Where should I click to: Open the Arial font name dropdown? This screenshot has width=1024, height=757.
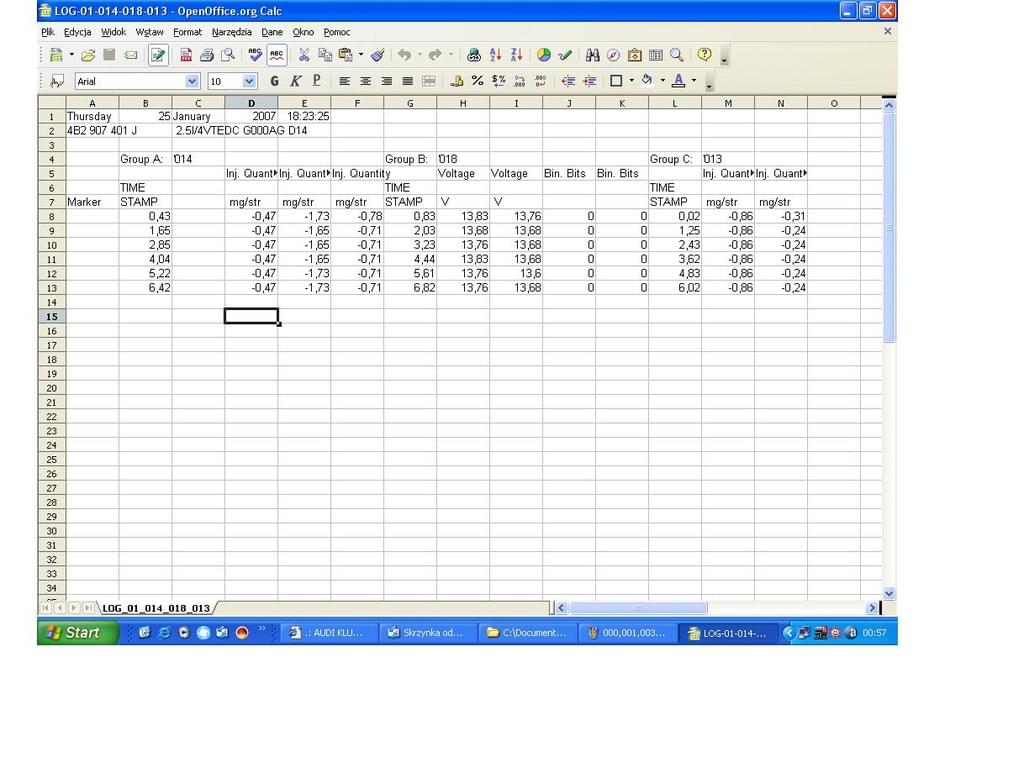[192, 81]
